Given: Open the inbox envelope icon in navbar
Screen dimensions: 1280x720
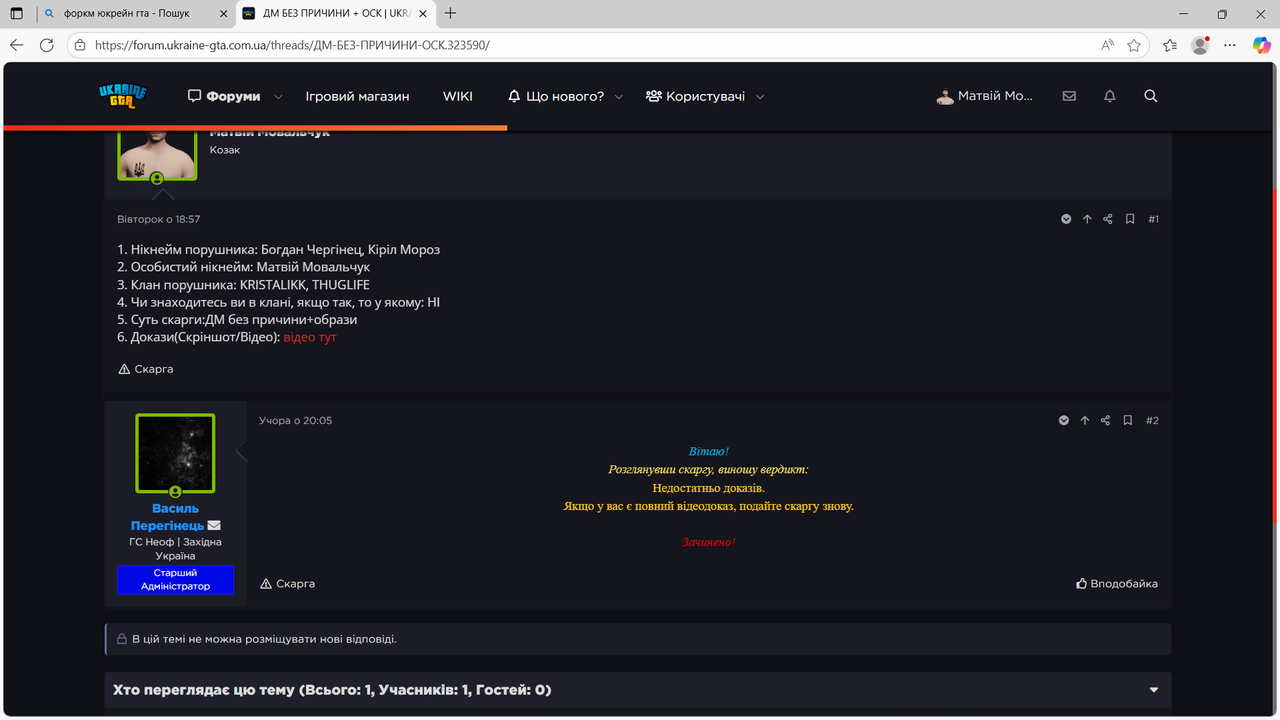Looking at the screenshot, I should point(1069,96).
